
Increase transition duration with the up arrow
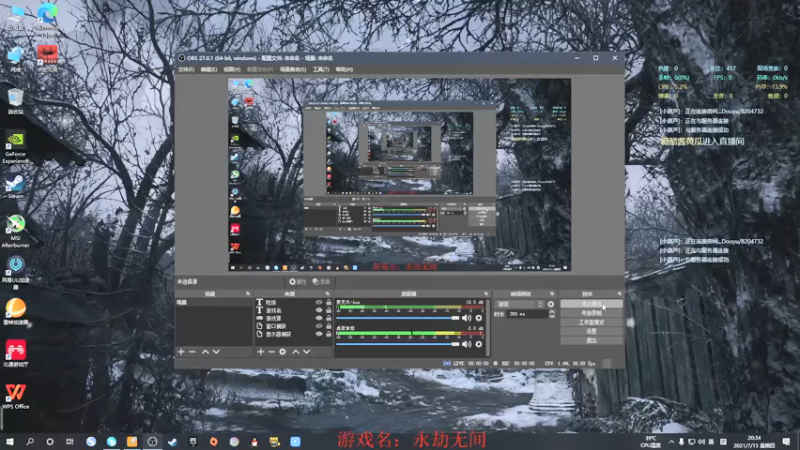click(x=552, y=312)
